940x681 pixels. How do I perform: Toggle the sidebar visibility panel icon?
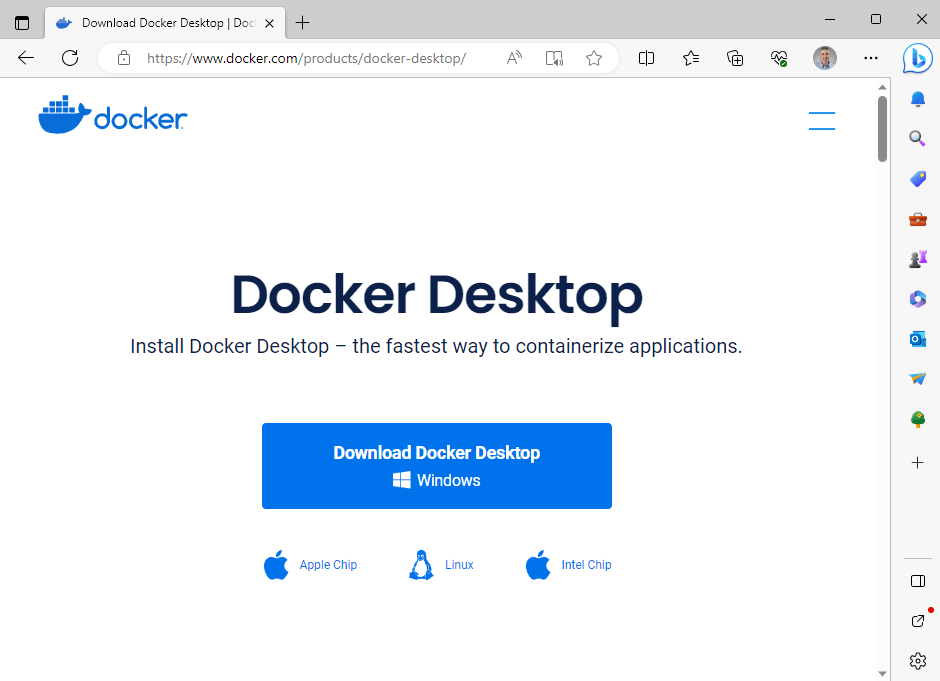(x=917, y=581)
